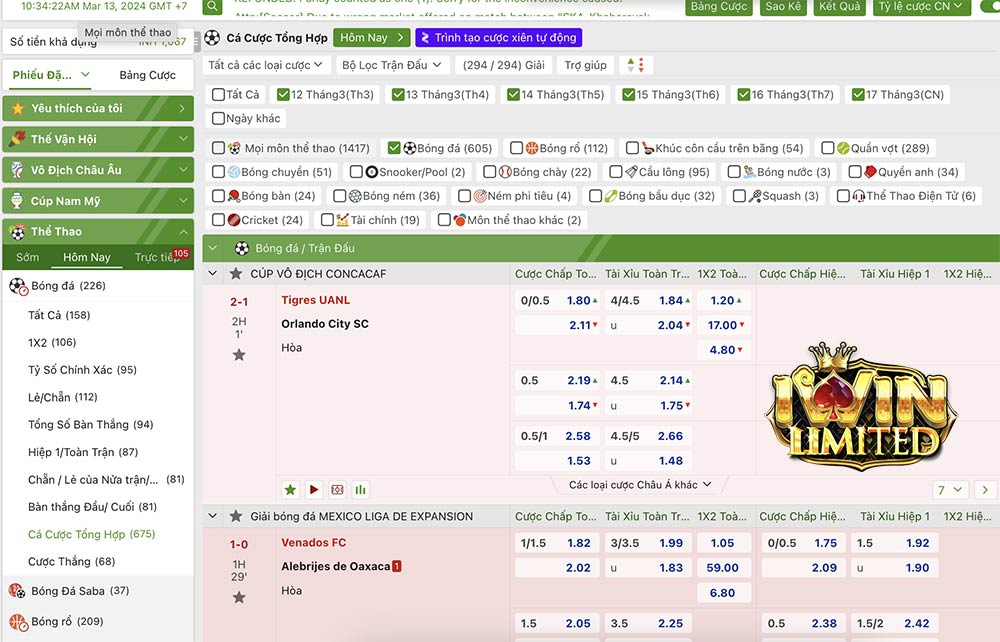1000x642 pixels.
Task: Check the Tất Cả dates checkbox
Action: [x=218, y=95]
